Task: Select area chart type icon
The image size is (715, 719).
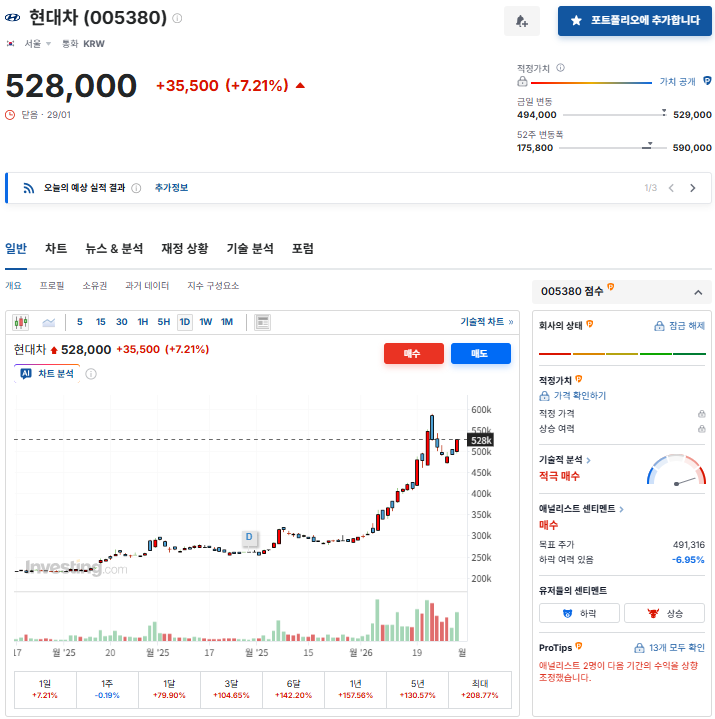Action: [49, 322]
